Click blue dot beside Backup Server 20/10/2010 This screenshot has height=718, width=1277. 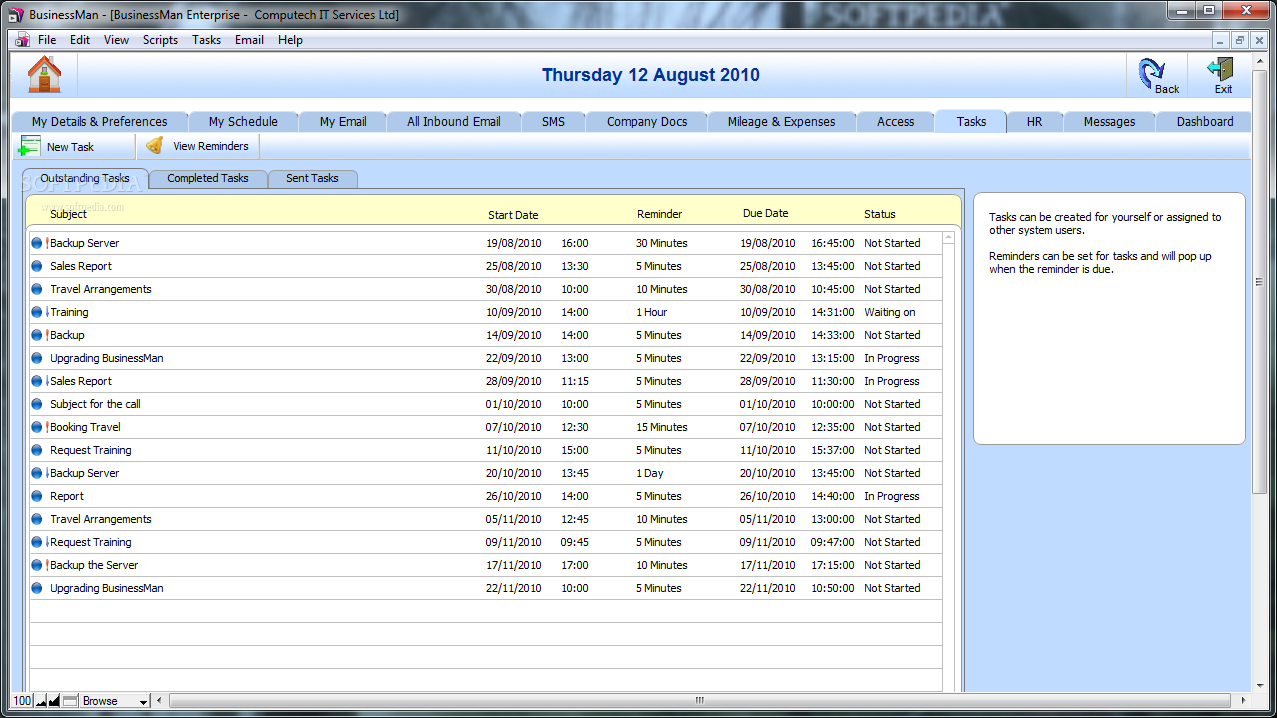point(37,473)
